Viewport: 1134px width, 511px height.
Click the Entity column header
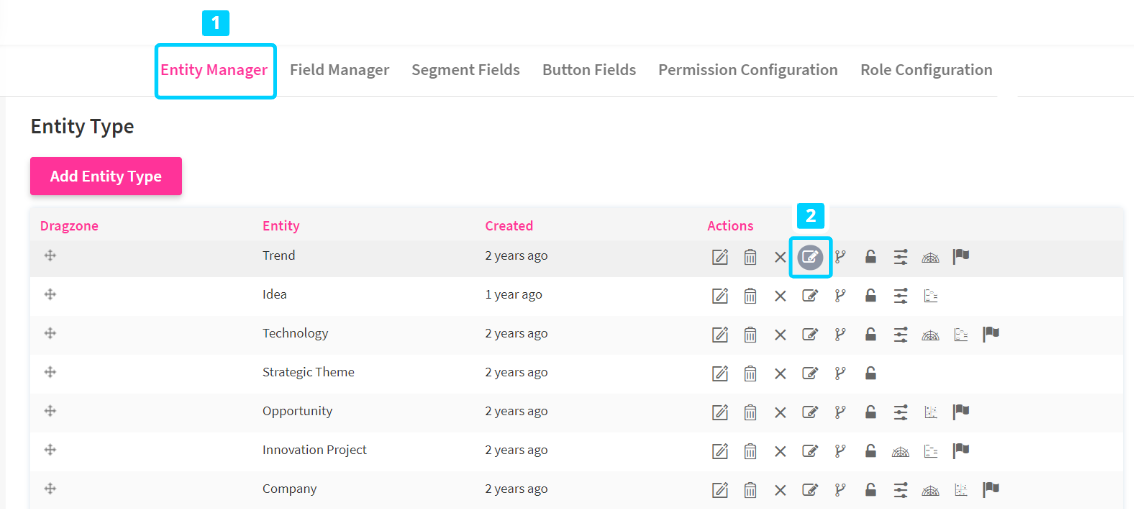pyautogui.click(x=281, y=226)
